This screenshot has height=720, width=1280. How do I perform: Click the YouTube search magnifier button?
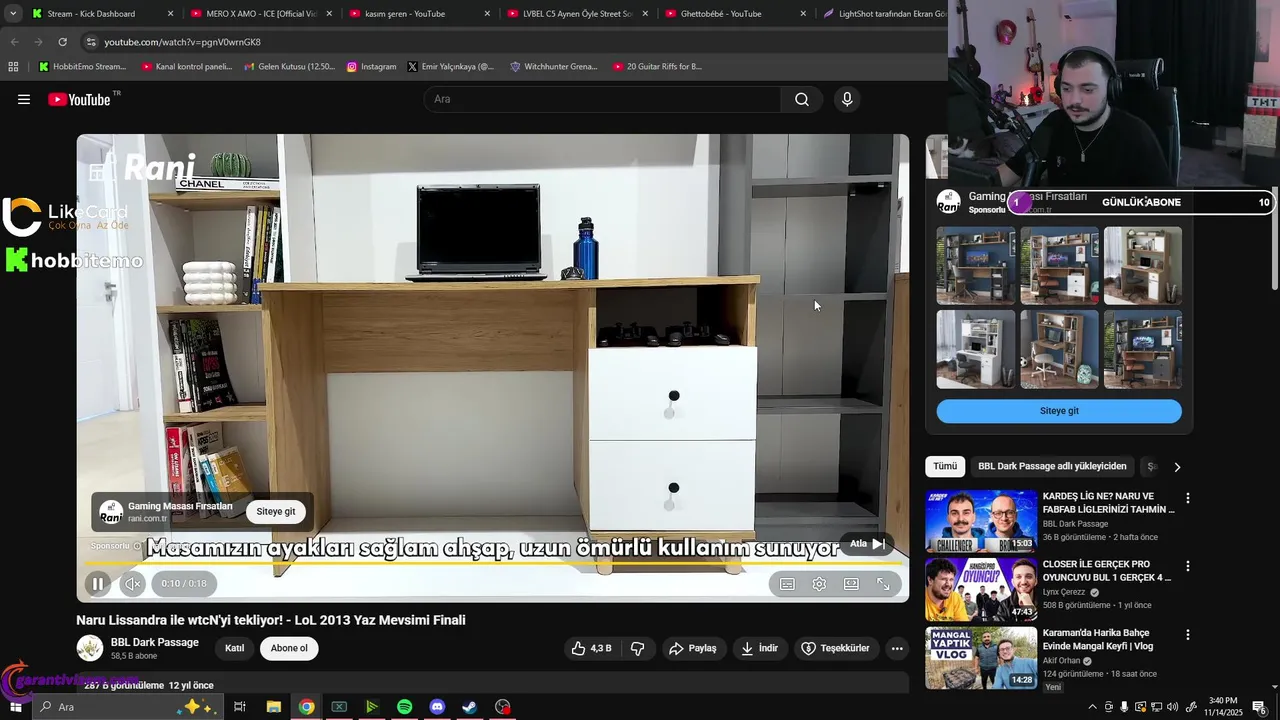[802, 99]
